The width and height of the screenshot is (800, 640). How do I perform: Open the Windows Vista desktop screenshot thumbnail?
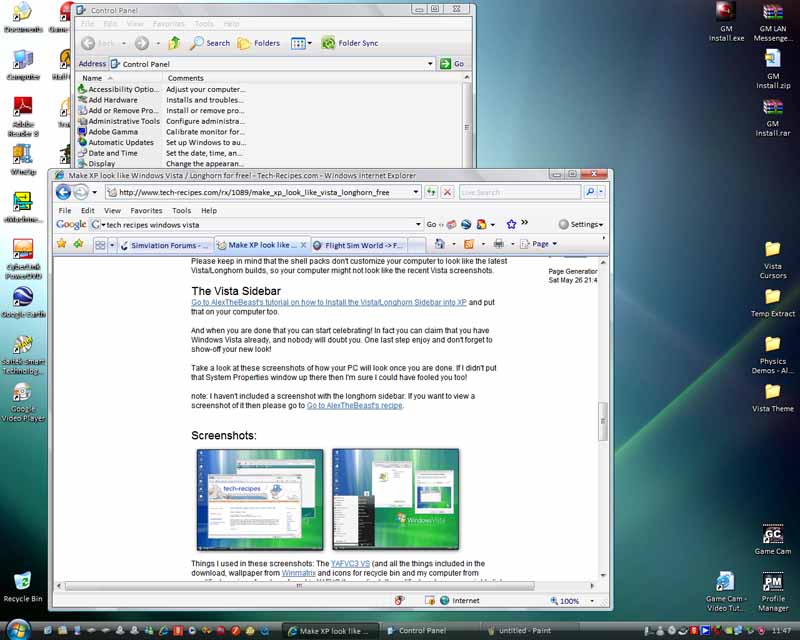click(395, 498)
